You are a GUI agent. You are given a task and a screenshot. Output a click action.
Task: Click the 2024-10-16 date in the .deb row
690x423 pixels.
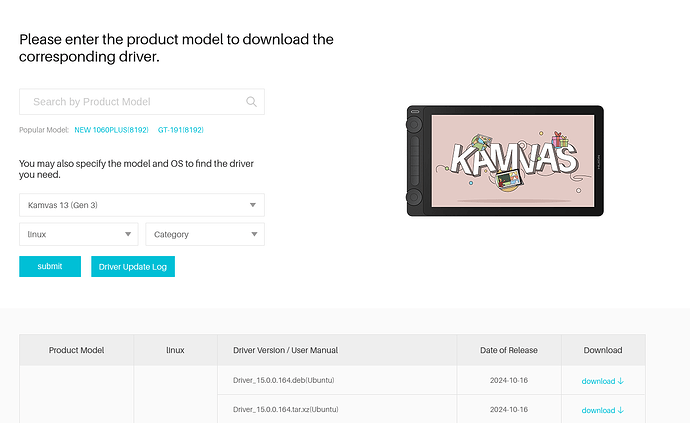click(x=509, y=380)
